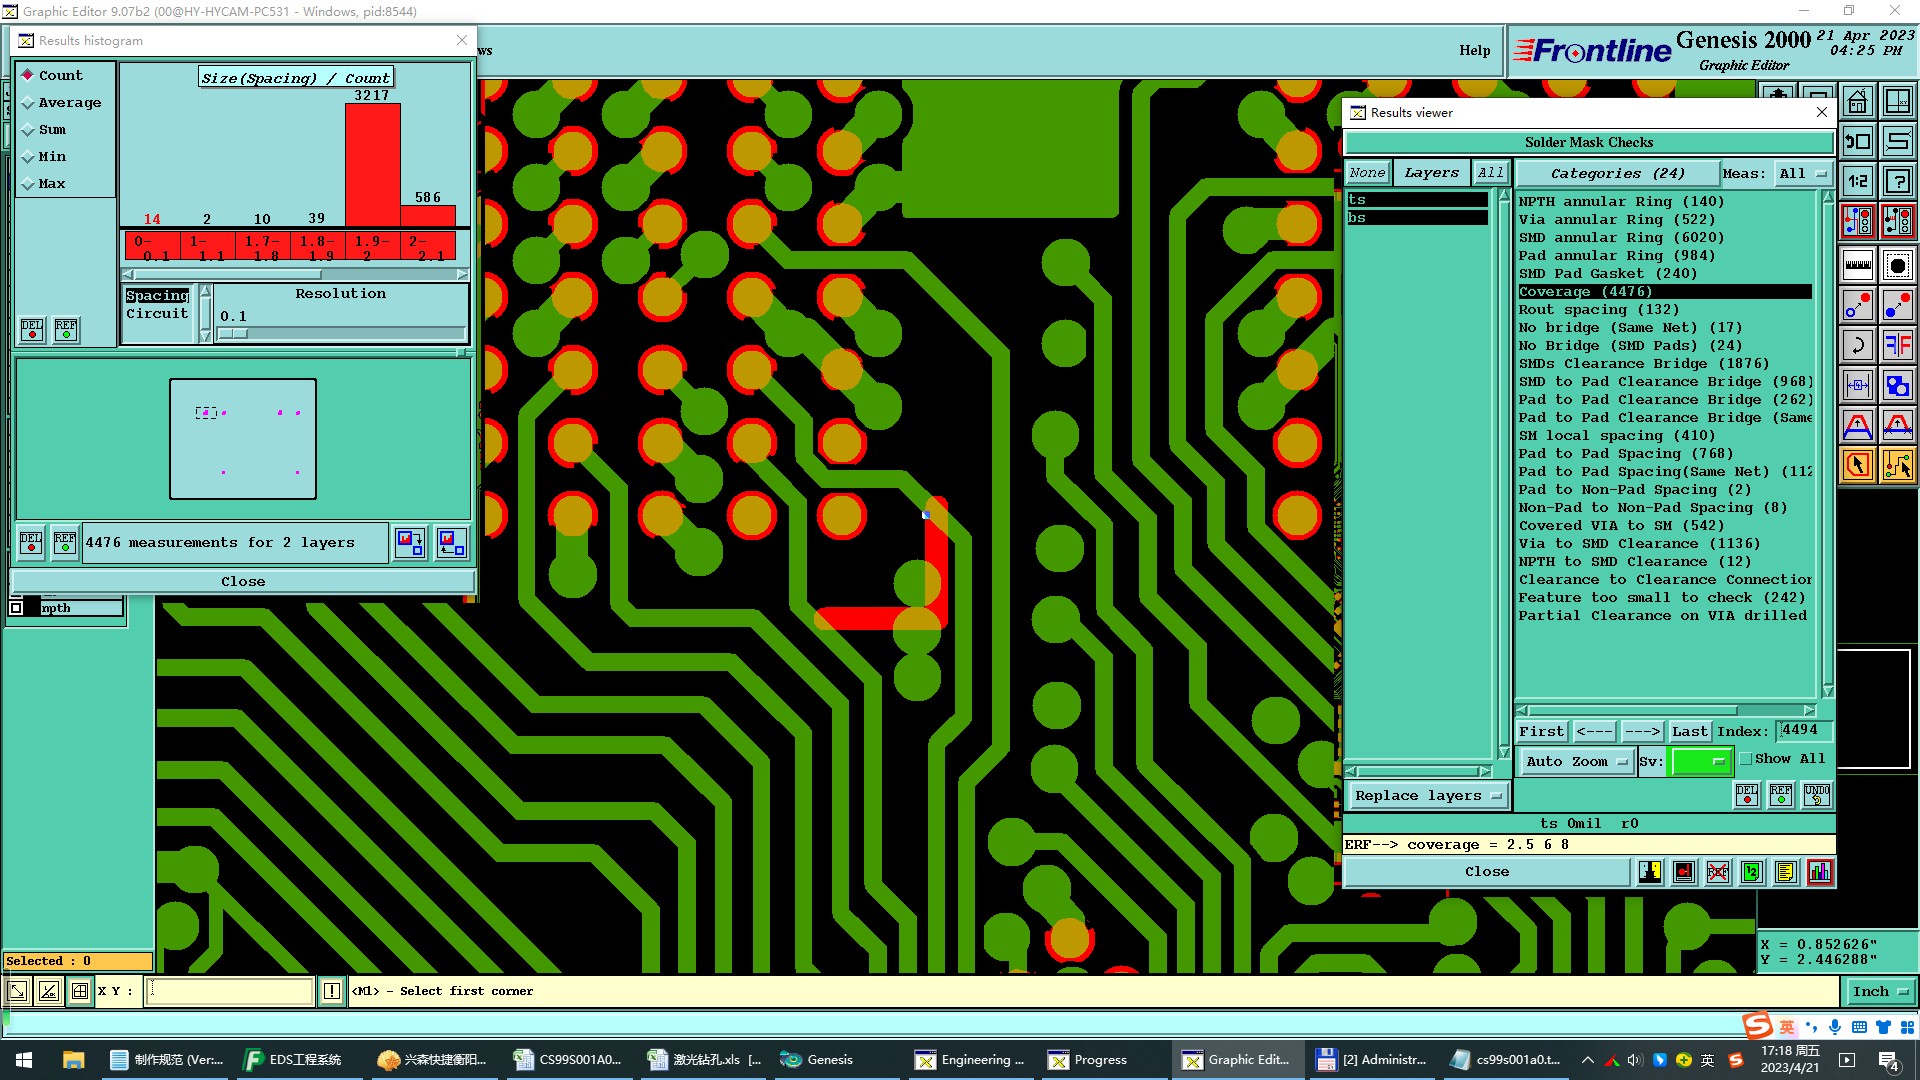Select the measure ruler tool icon
The image size is (1920, 1080).
point(1857,265)
